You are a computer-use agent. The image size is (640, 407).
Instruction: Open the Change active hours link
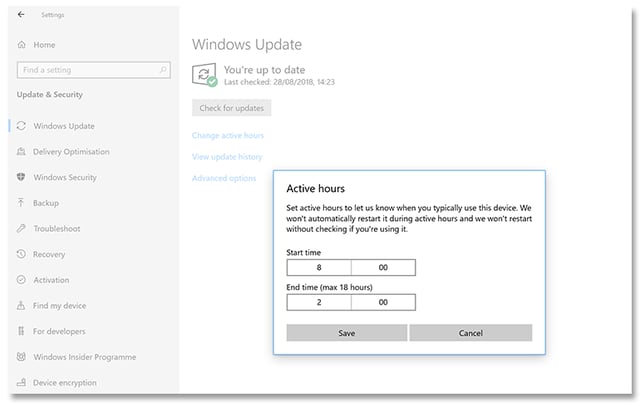228,135
